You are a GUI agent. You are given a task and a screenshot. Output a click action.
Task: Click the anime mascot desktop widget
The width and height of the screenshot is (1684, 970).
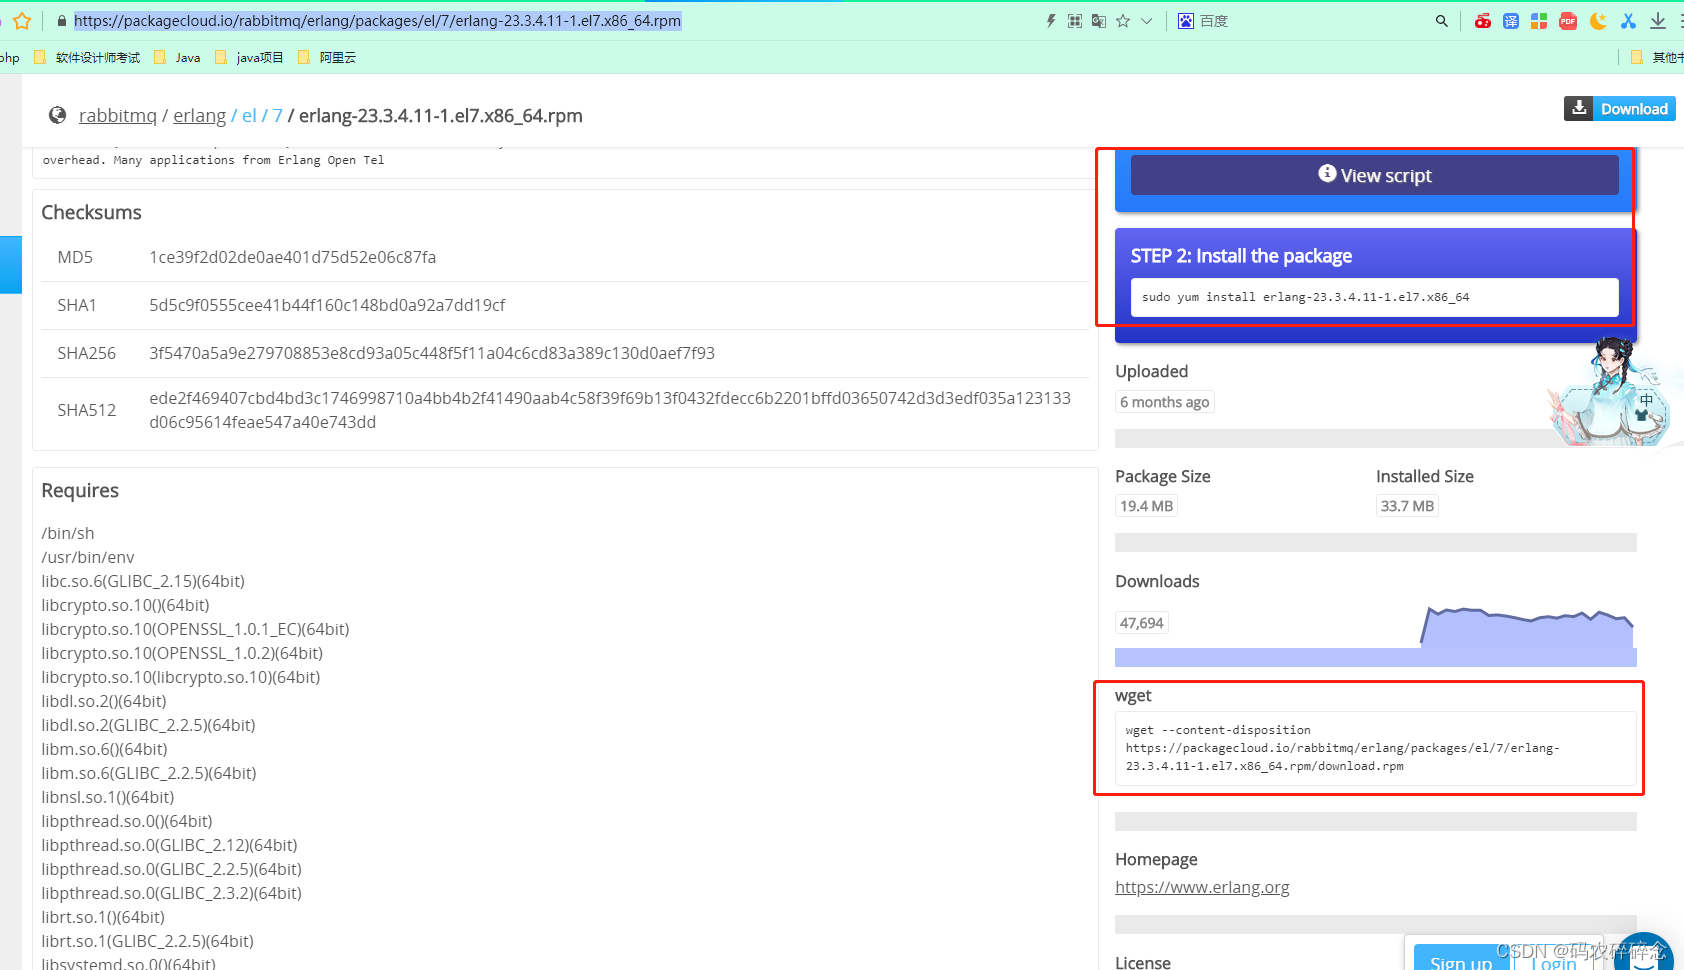click(1610, 392)
